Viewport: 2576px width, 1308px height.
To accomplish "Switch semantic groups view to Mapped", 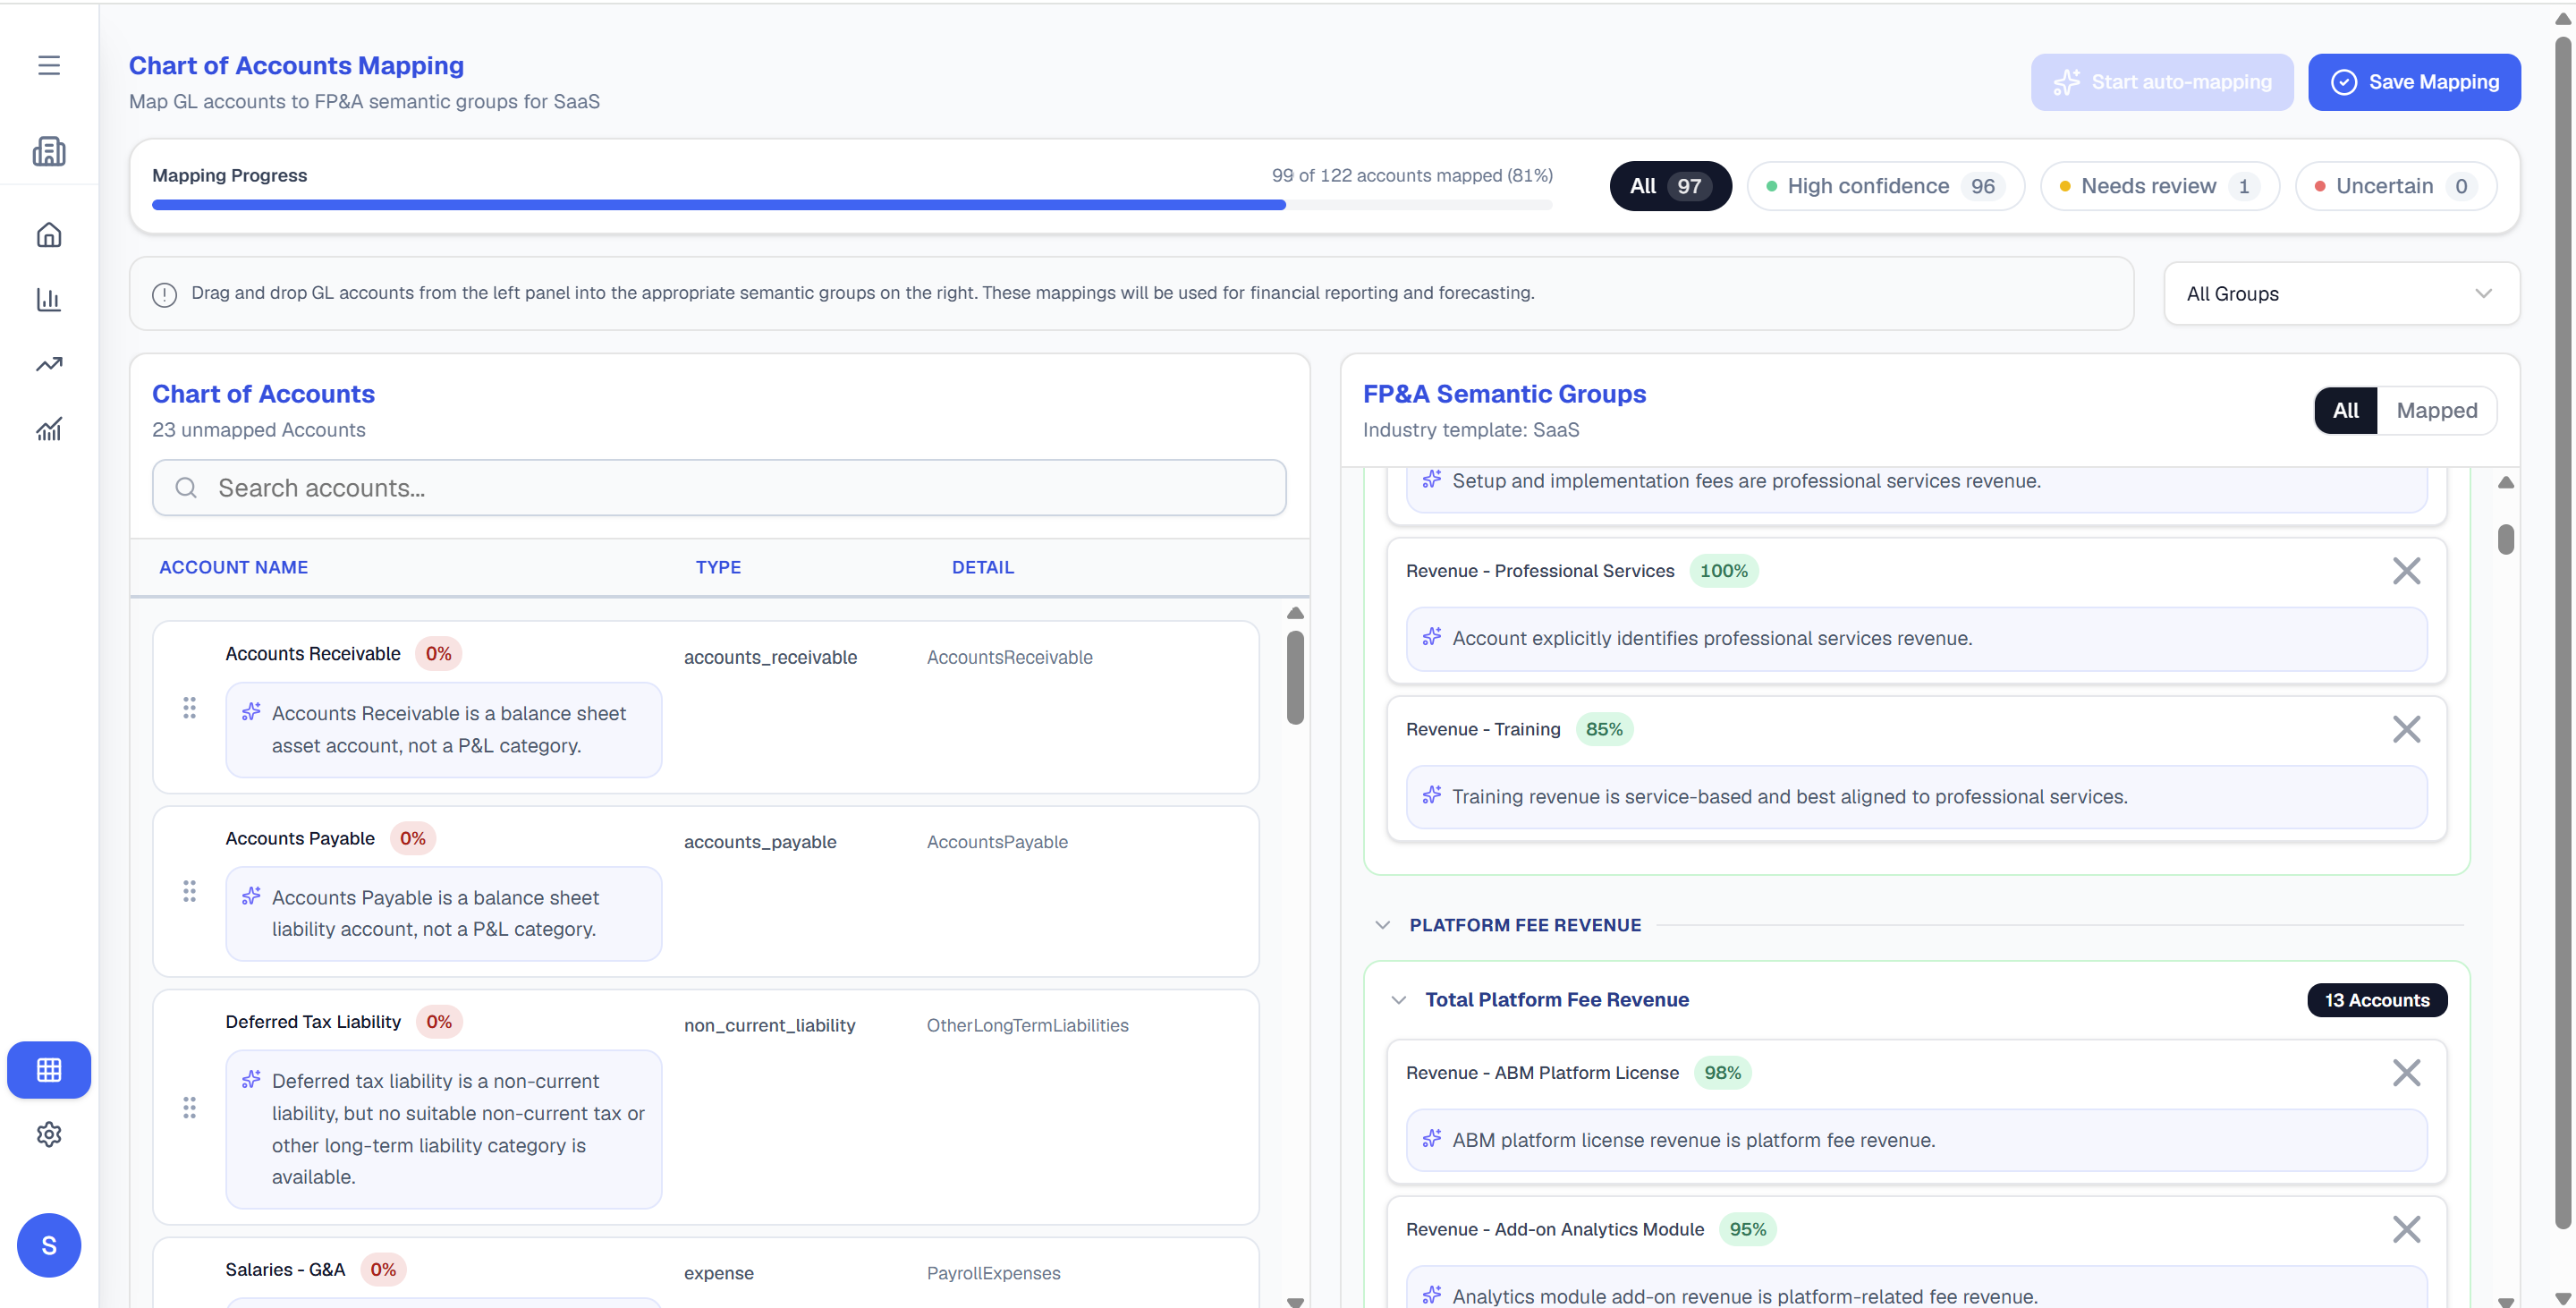I will pos(2436,410).
